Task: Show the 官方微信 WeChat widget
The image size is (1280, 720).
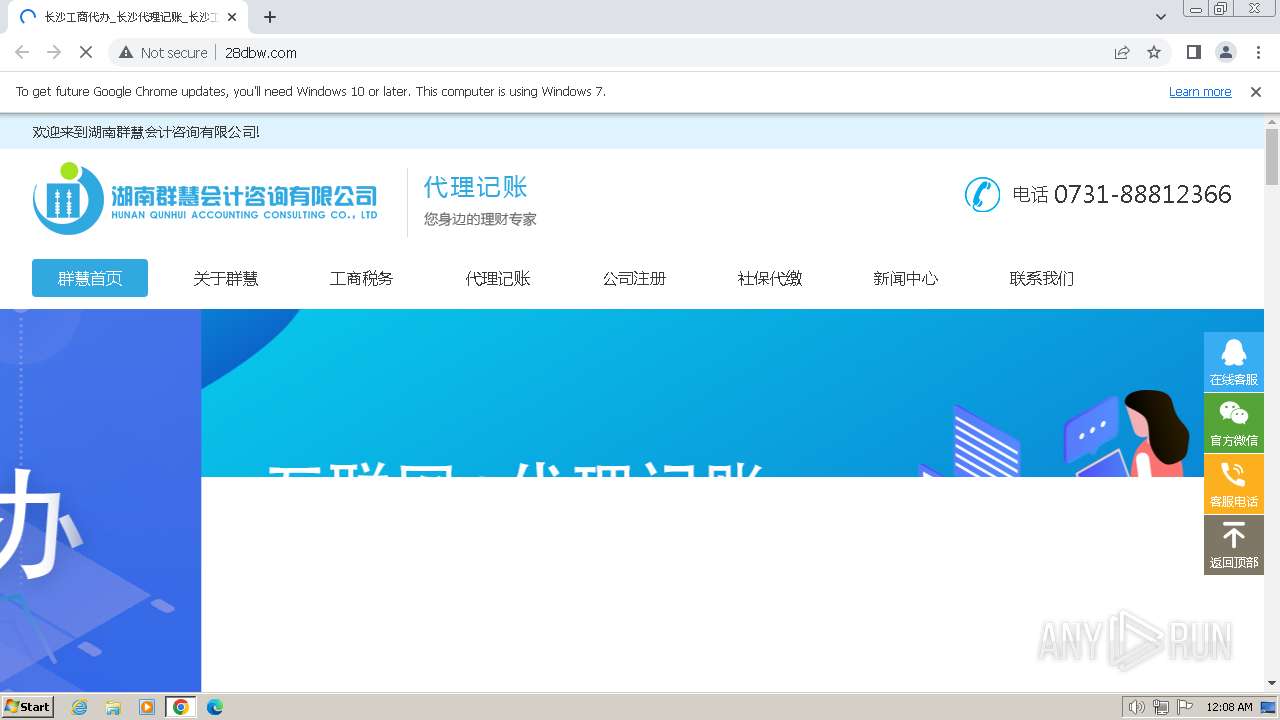Action: pyautogui.click(x=1234, y=423)
